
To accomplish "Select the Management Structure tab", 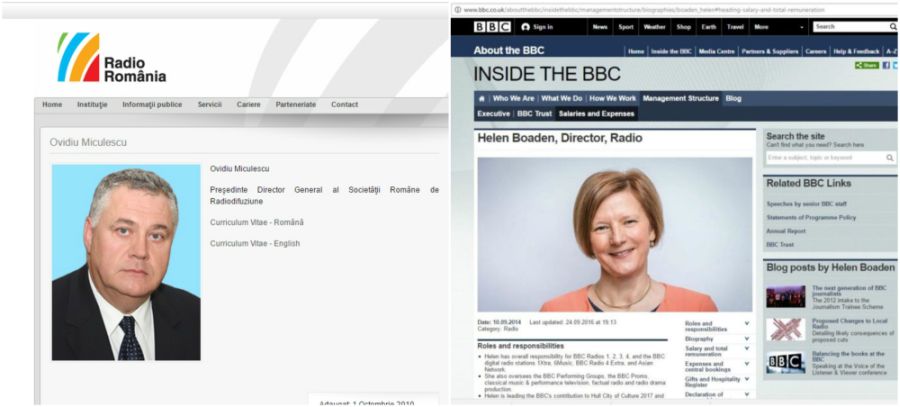I will point(681,99).
